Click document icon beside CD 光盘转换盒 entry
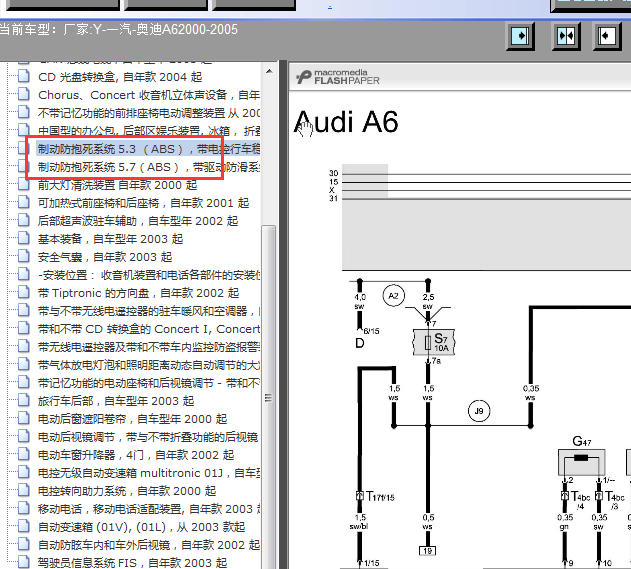631x569 pixels. 24,76
